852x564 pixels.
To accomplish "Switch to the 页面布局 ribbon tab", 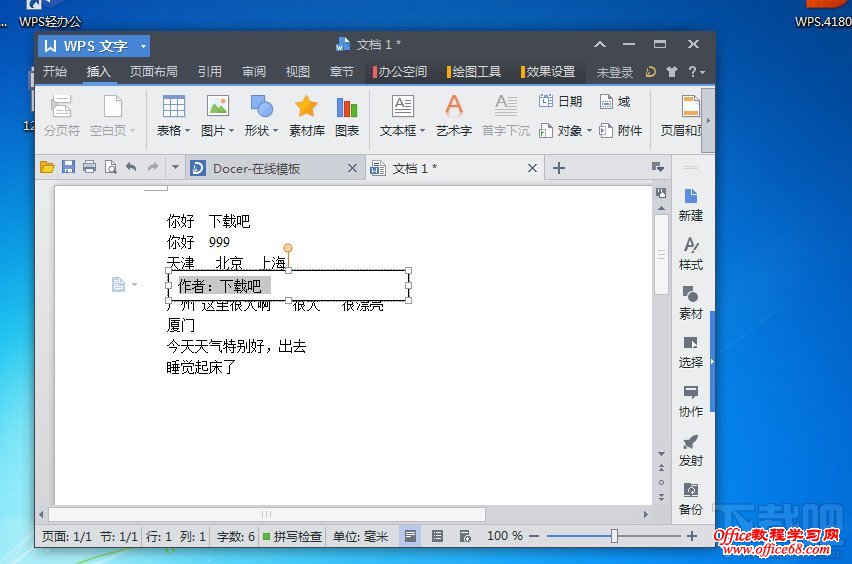I will pos(153,72).
